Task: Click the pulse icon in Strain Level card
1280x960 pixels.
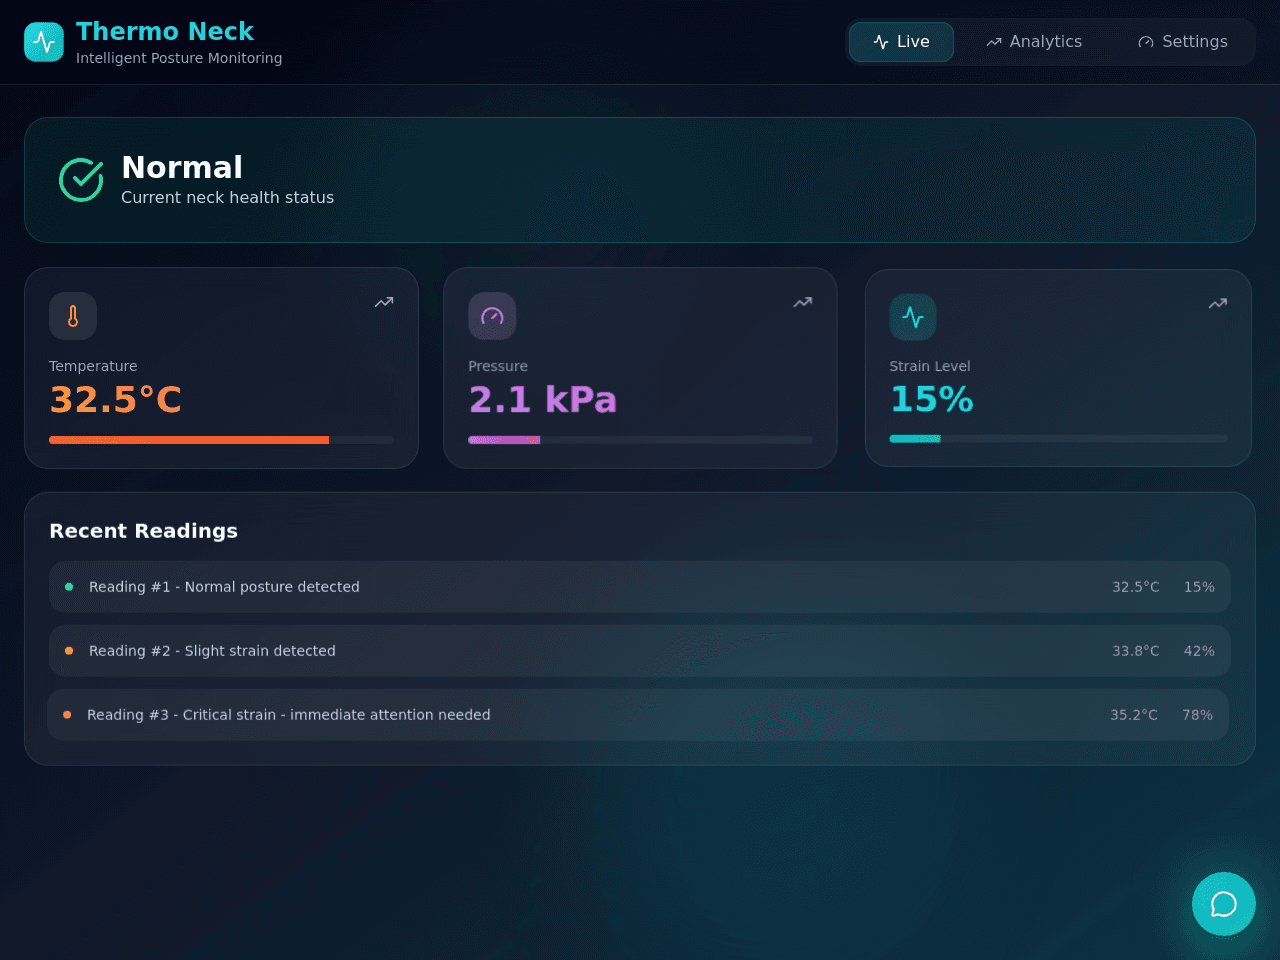Action: click(x=913, y=317)
